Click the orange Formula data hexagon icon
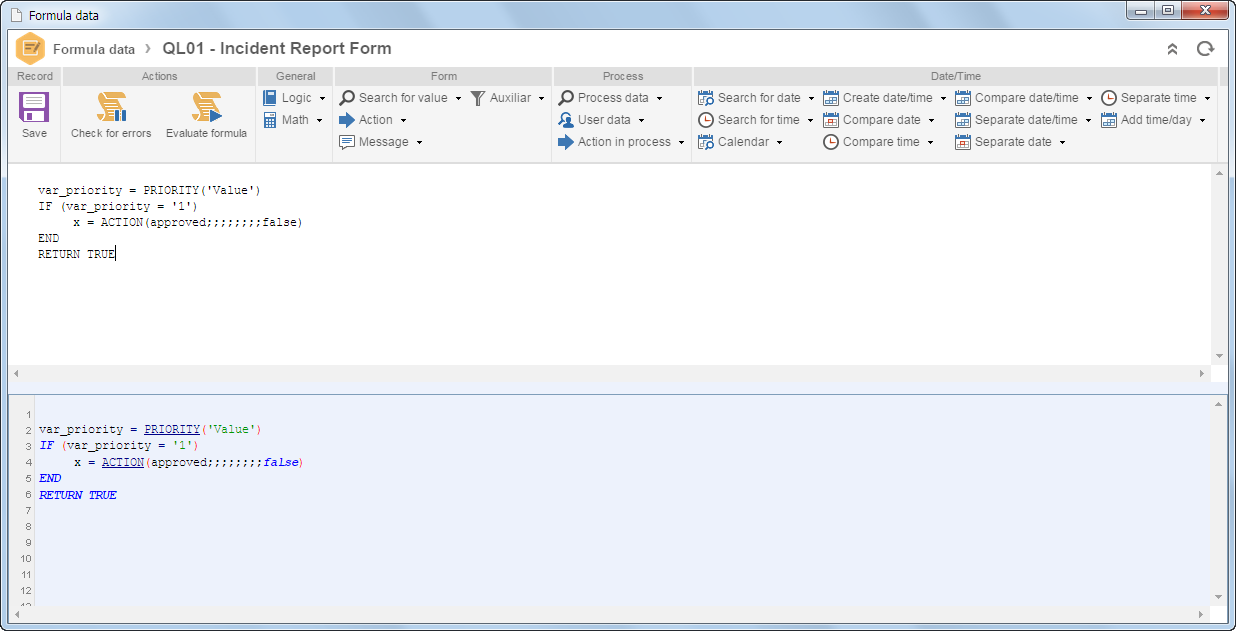 click(31, 48)
